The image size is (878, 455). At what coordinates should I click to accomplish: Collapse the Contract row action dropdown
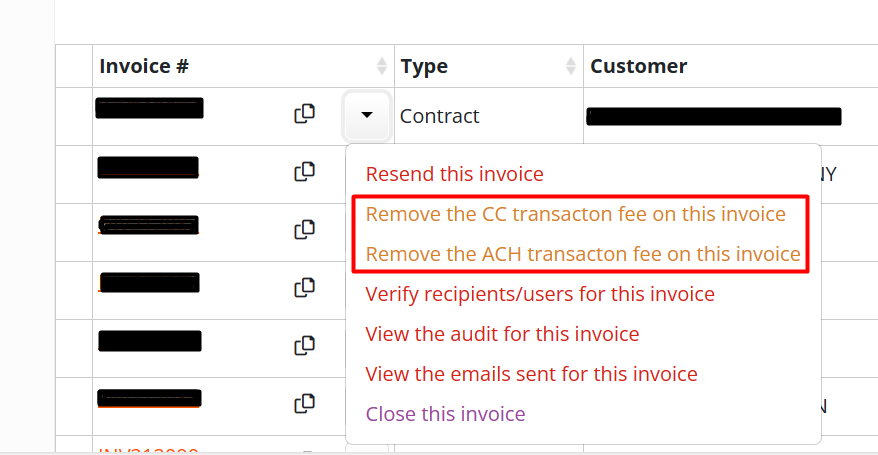[x=367, y=115]
